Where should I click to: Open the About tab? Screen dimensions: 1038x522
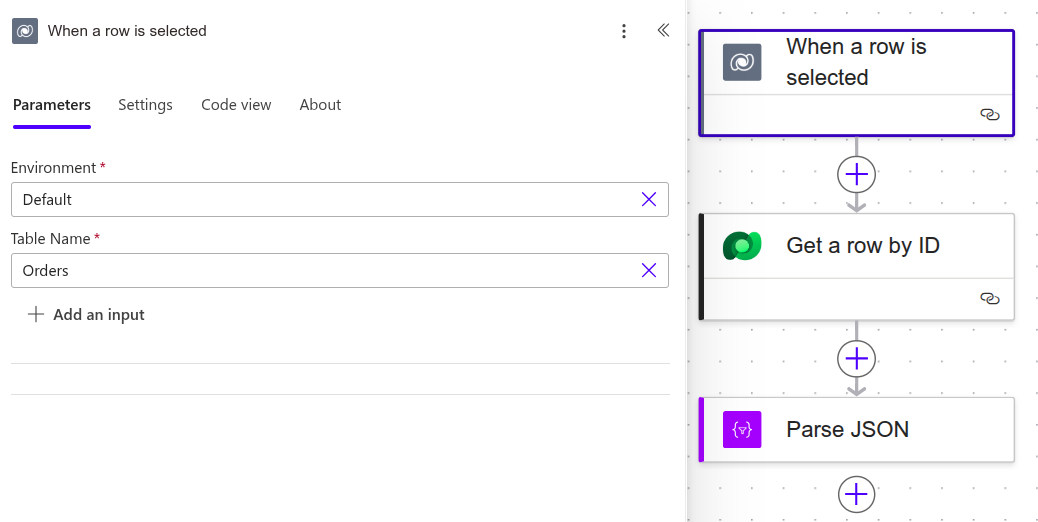(320, 105)
